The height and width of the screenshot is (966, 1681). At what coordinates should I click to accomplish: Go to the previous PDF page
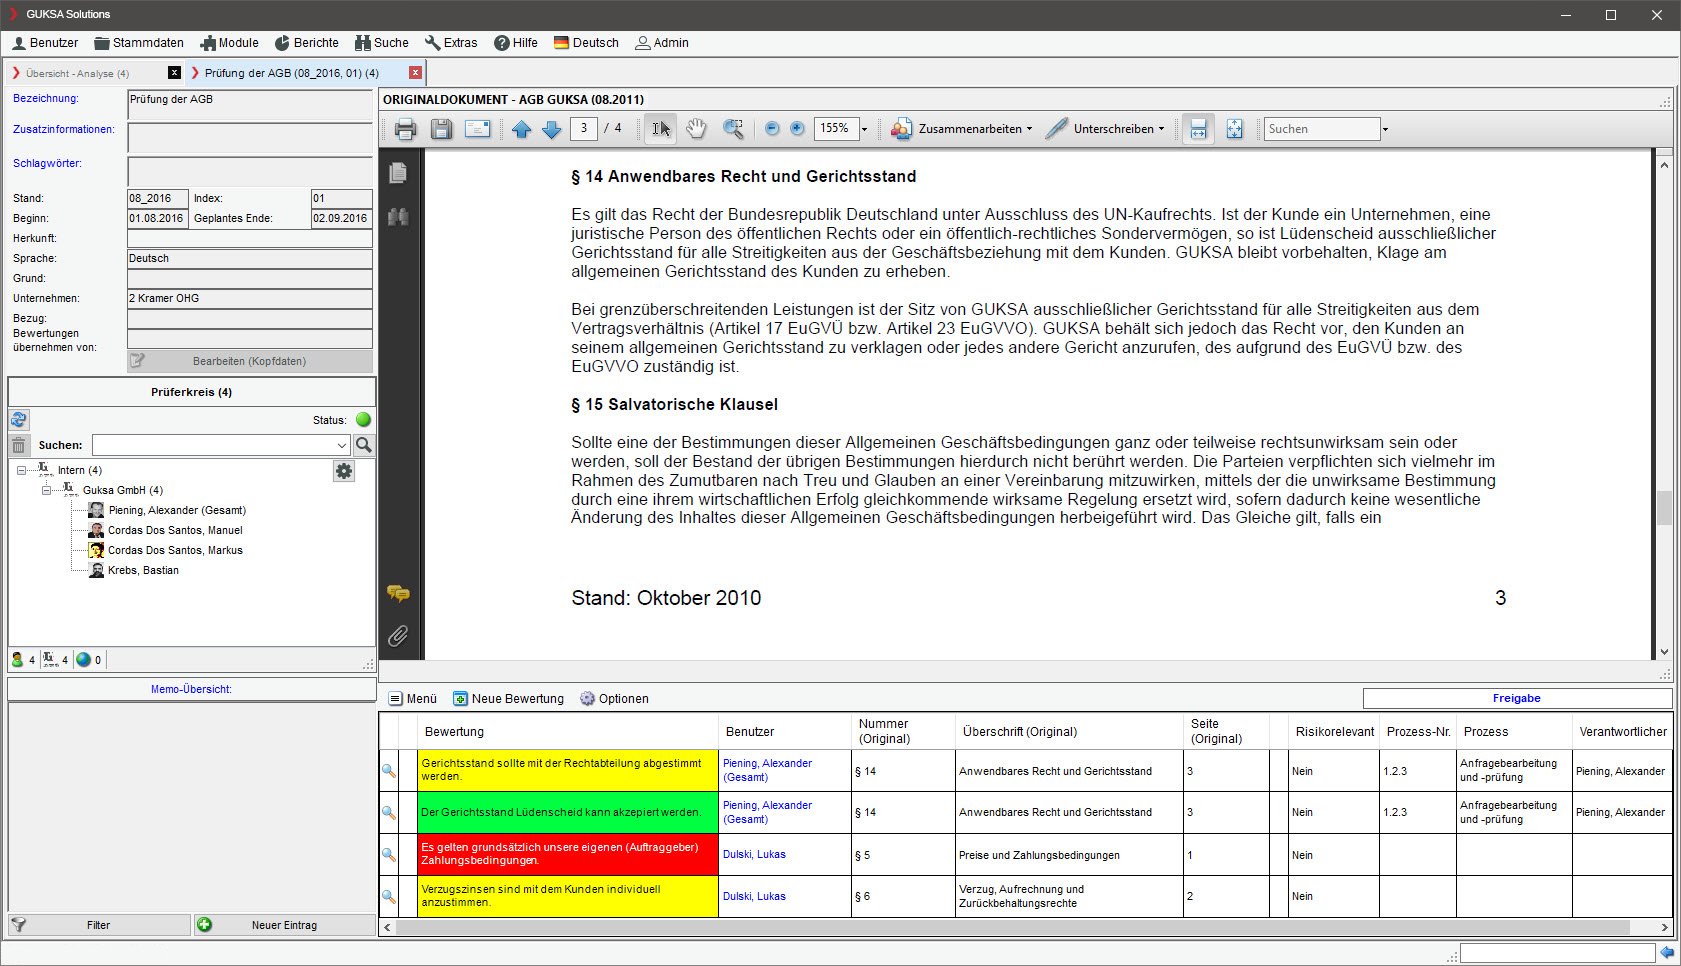point(521,129)
